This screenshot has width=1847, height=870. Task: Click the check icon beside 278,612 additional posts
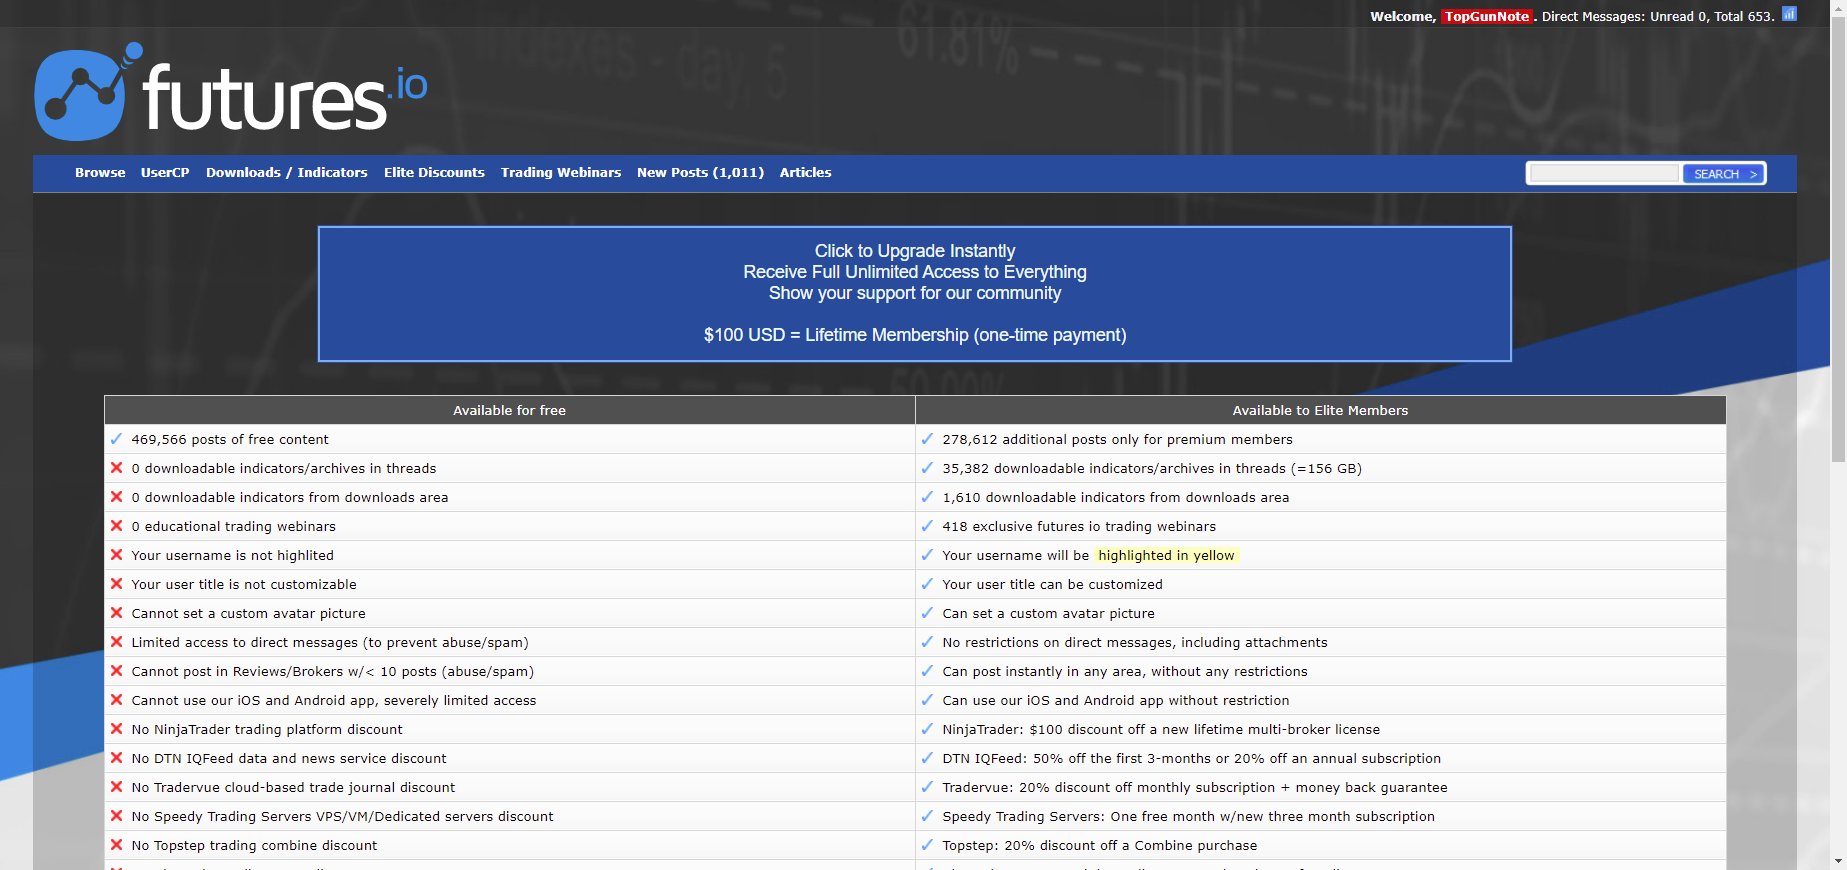pyautogui.click(x=927, y=439)
